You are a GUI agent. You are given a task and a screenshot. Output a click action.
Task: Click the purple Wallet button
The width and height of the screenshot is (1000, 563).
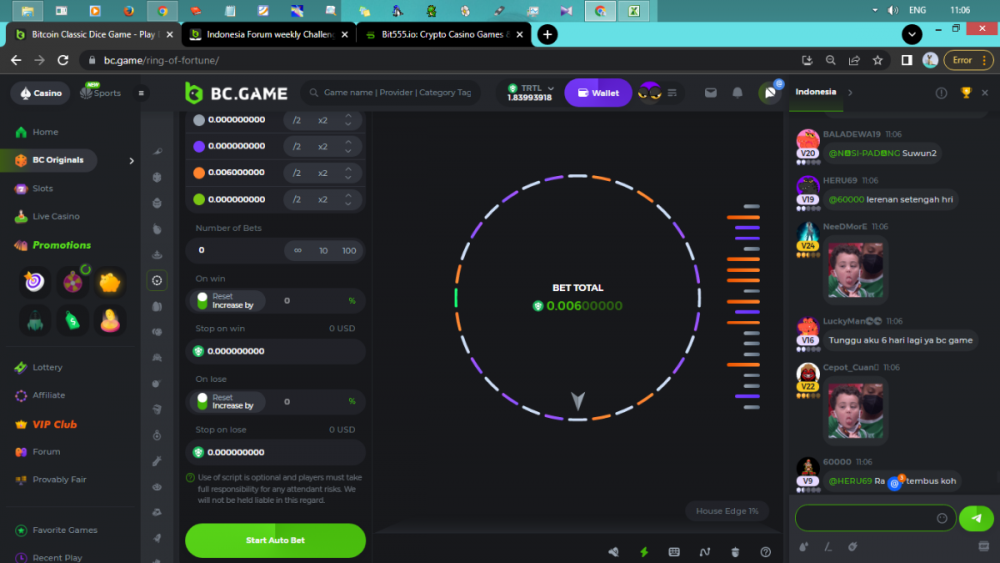coord(598,93)
